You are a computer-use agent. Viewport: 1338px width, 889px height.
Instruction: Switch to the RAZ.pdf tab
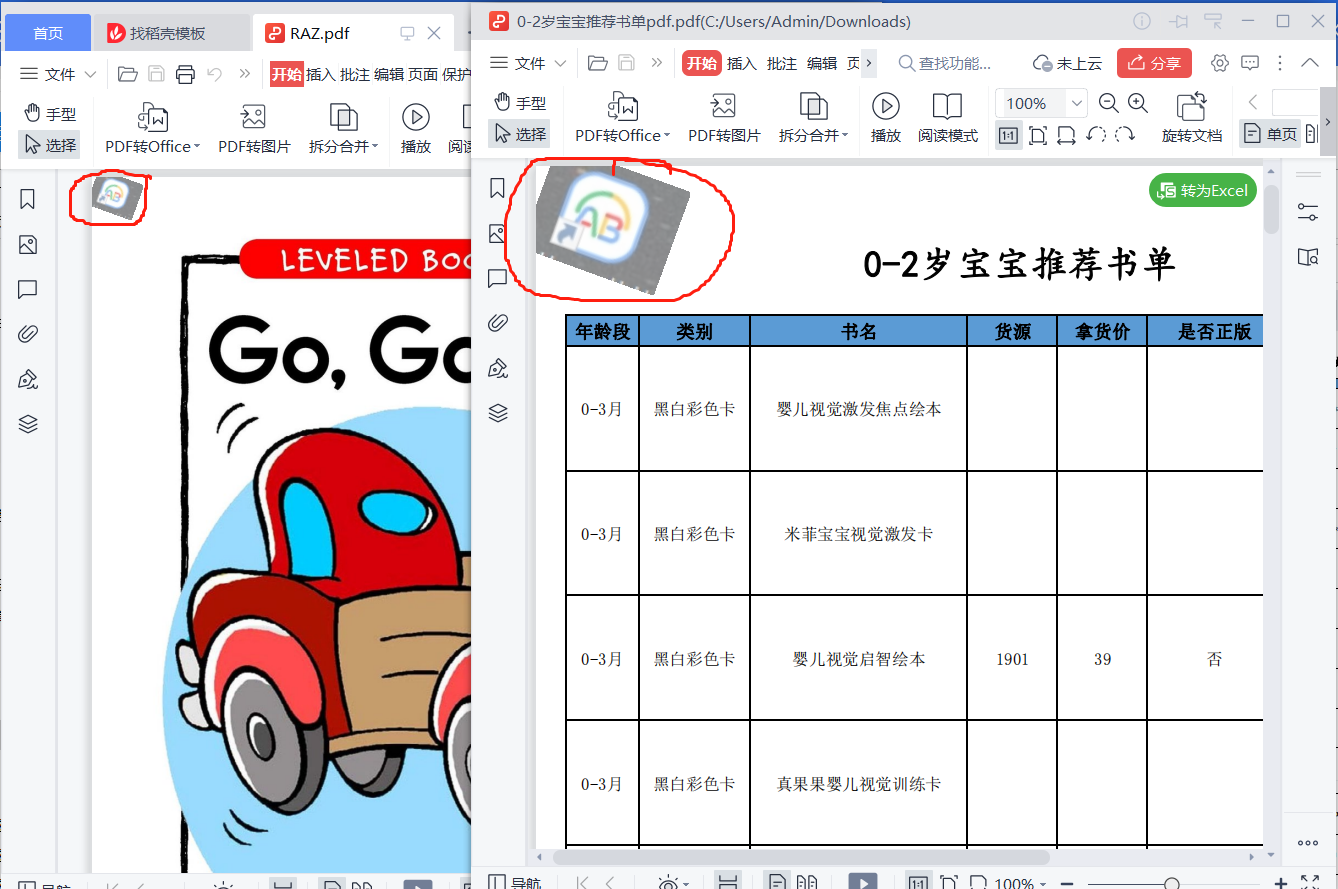coord(320,32)
